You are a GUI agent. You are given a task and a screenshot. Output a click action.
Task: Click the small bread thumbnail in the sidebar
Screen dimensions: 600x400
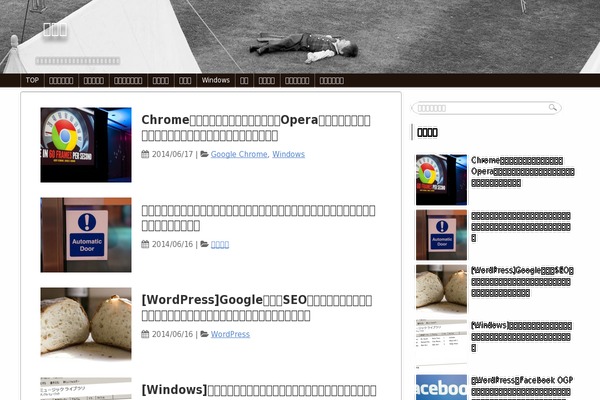tap(441, 288)
